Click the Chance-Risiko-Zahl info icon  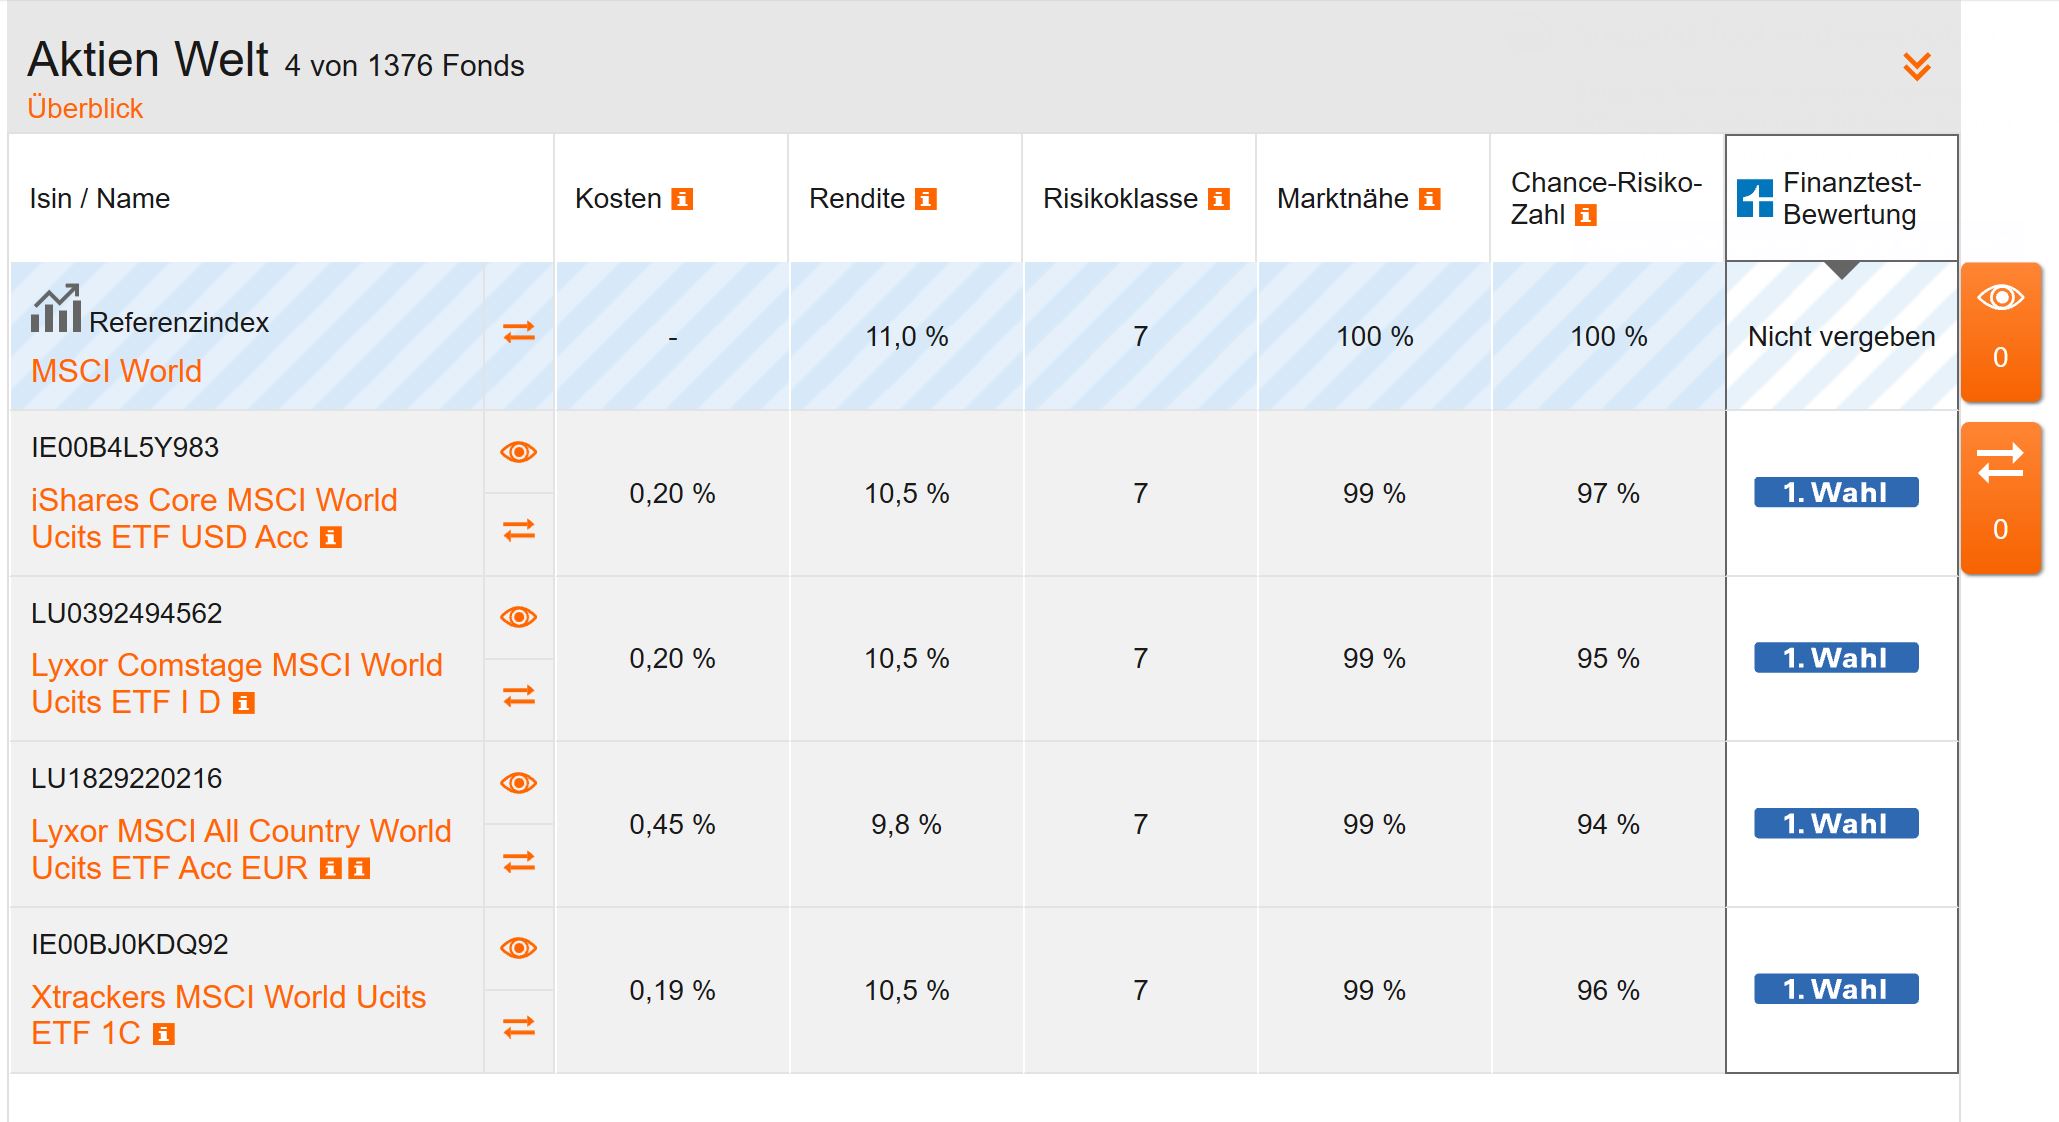click(x=1586, y=215)
